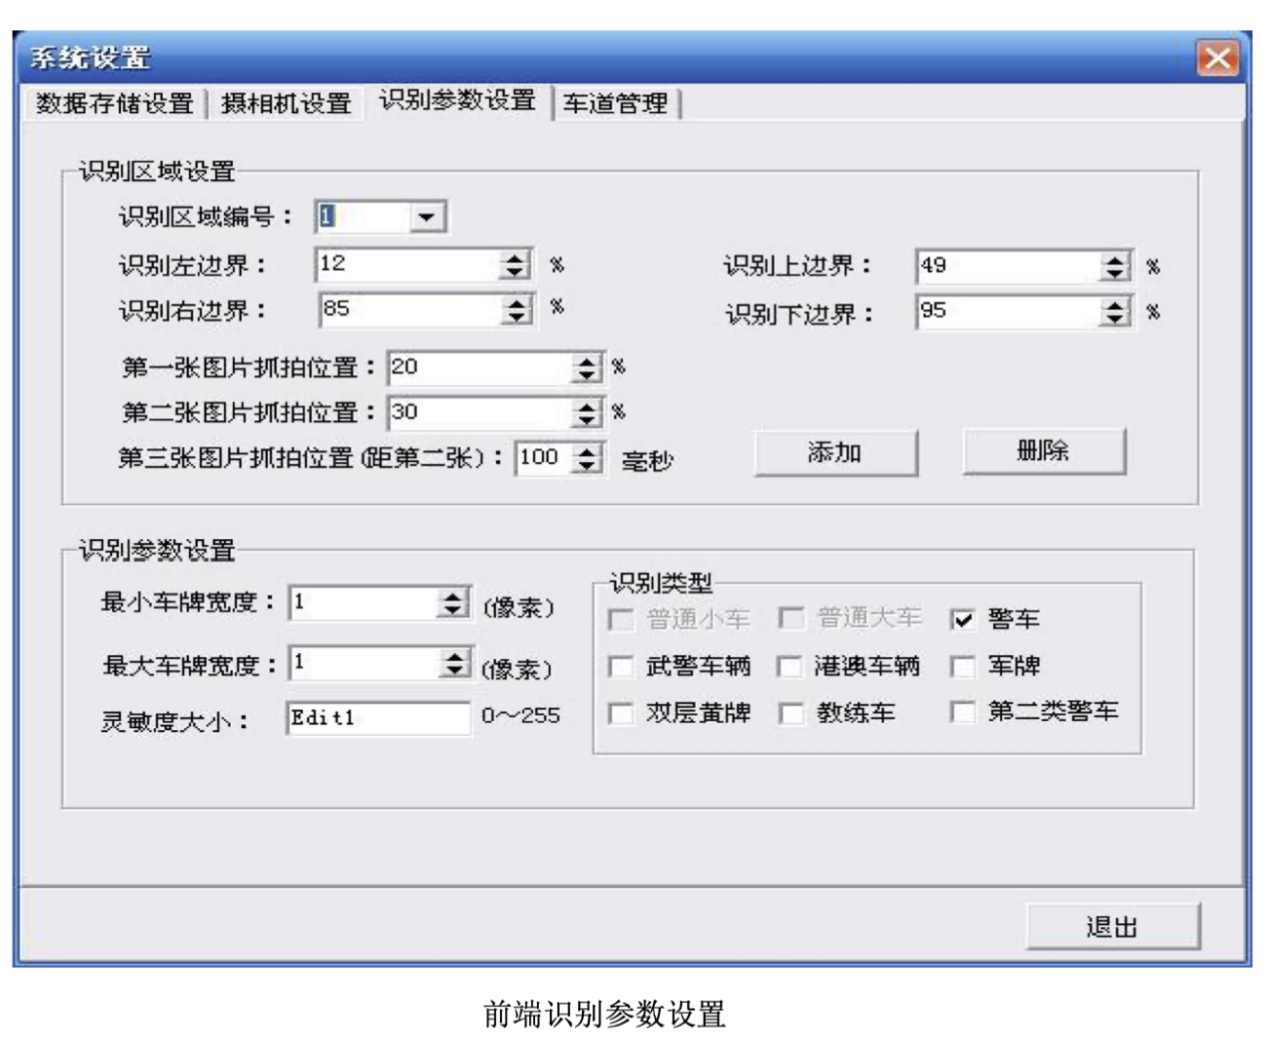Click the 最小车牌宽度 spinner arrows

453,603
